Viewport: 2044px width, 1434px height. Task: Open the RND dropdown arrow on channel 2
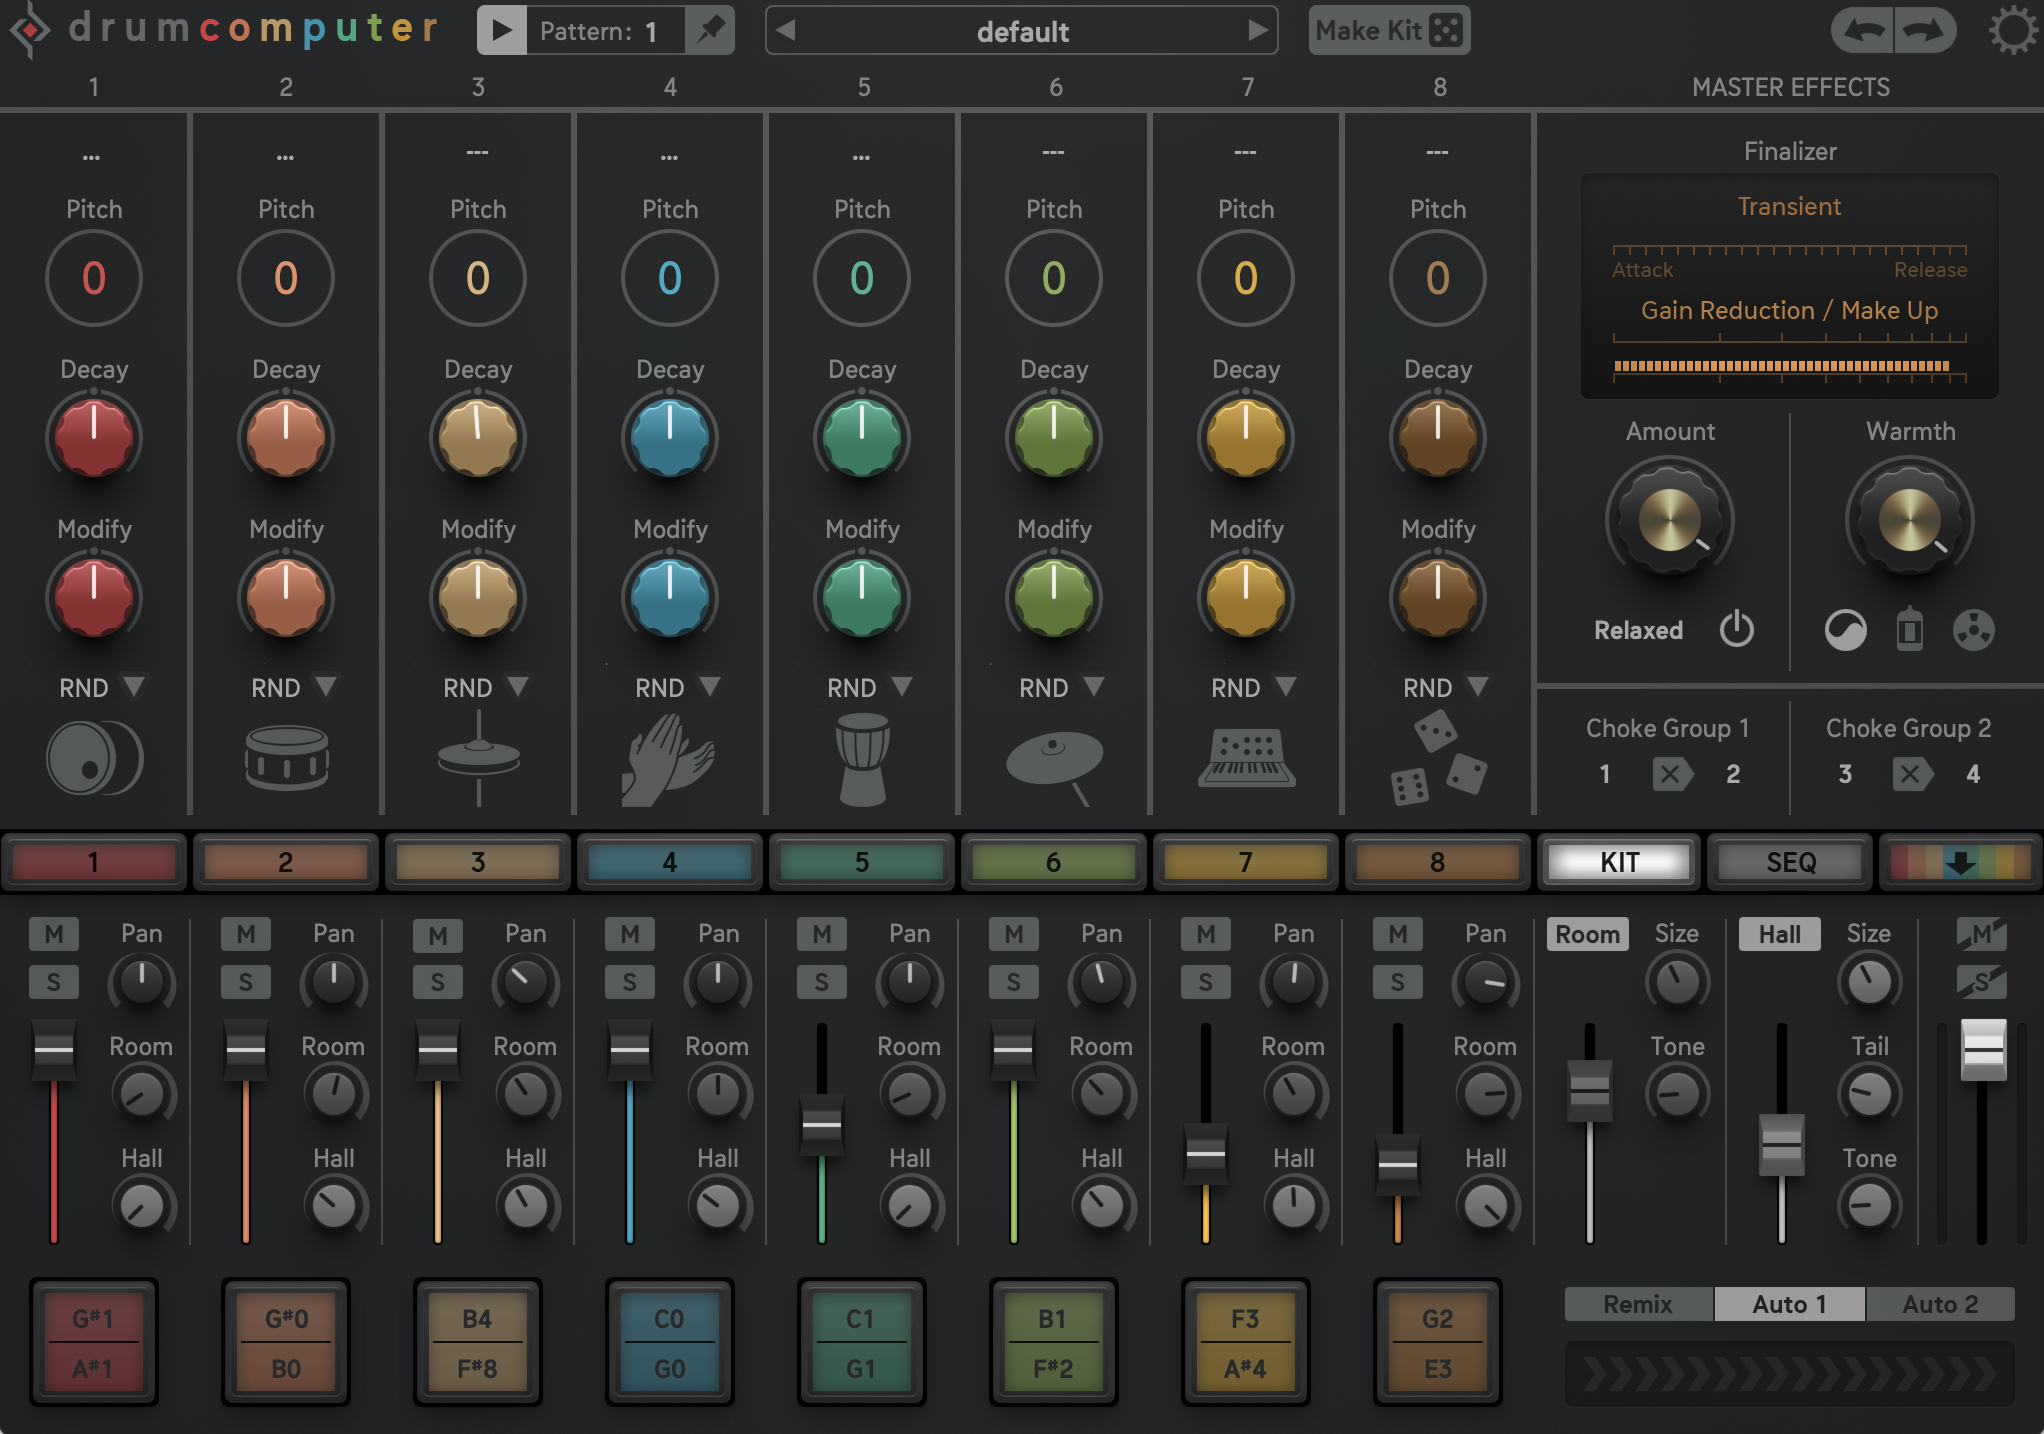tap(326, 686)
